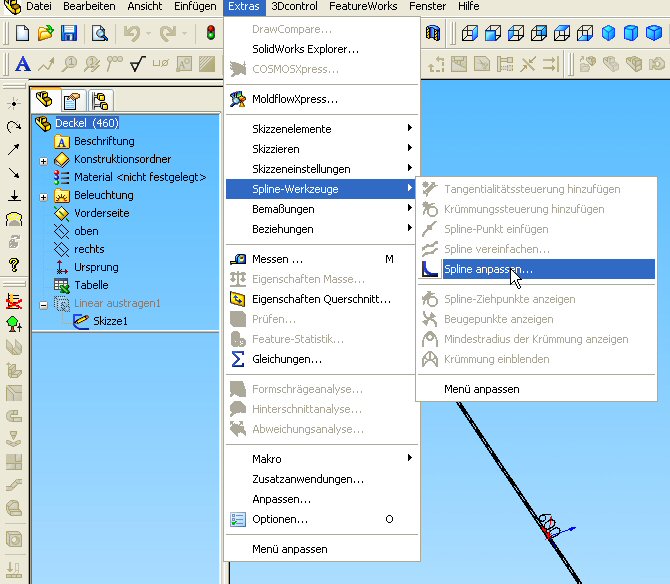The image size is (670, 584).
Task: Select Vorderseite plane item
Action: 102,213
